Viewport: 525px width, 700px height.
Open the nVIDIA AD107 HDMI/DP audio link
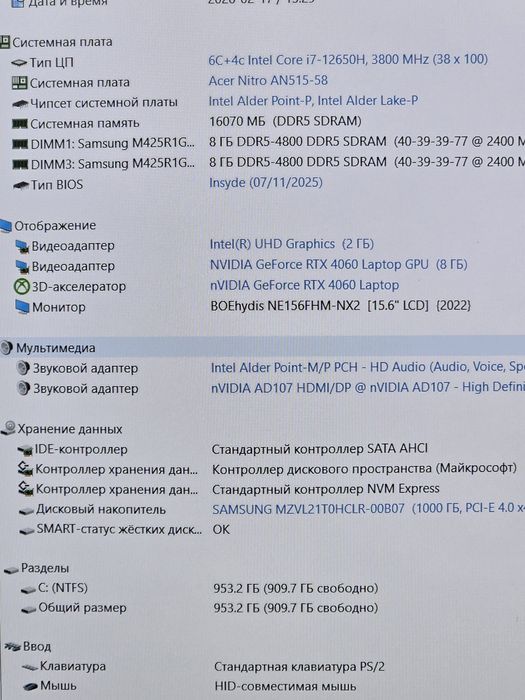pyautogui.click(x=368, y=388)
